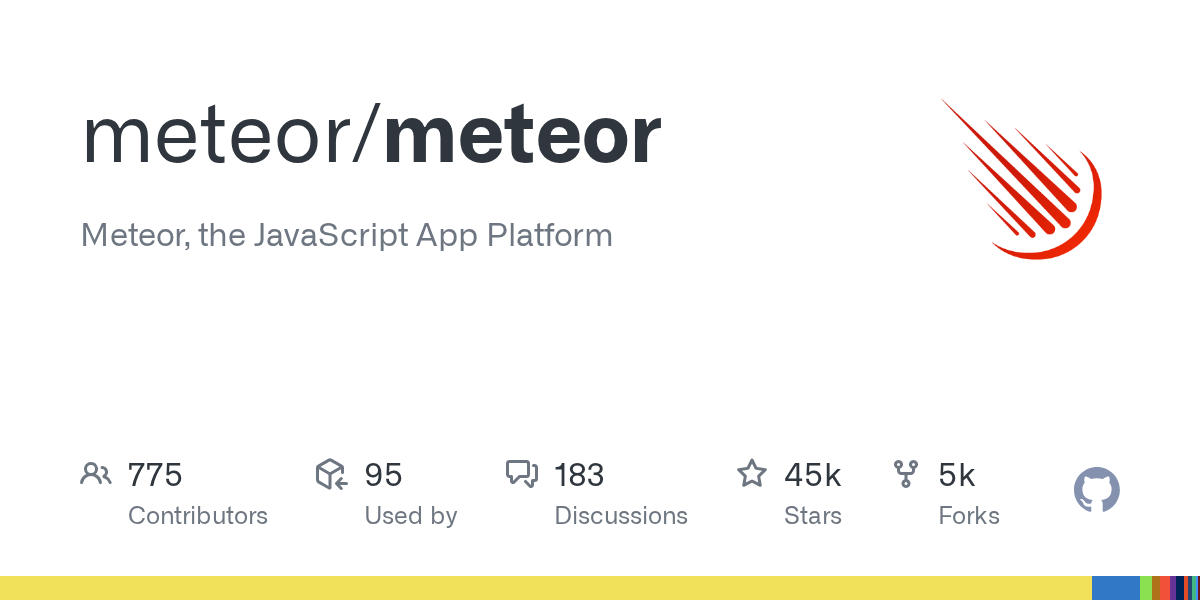
Task: Click the 'Meteor, the JavaScript App Platform' description
Action: 346,236
